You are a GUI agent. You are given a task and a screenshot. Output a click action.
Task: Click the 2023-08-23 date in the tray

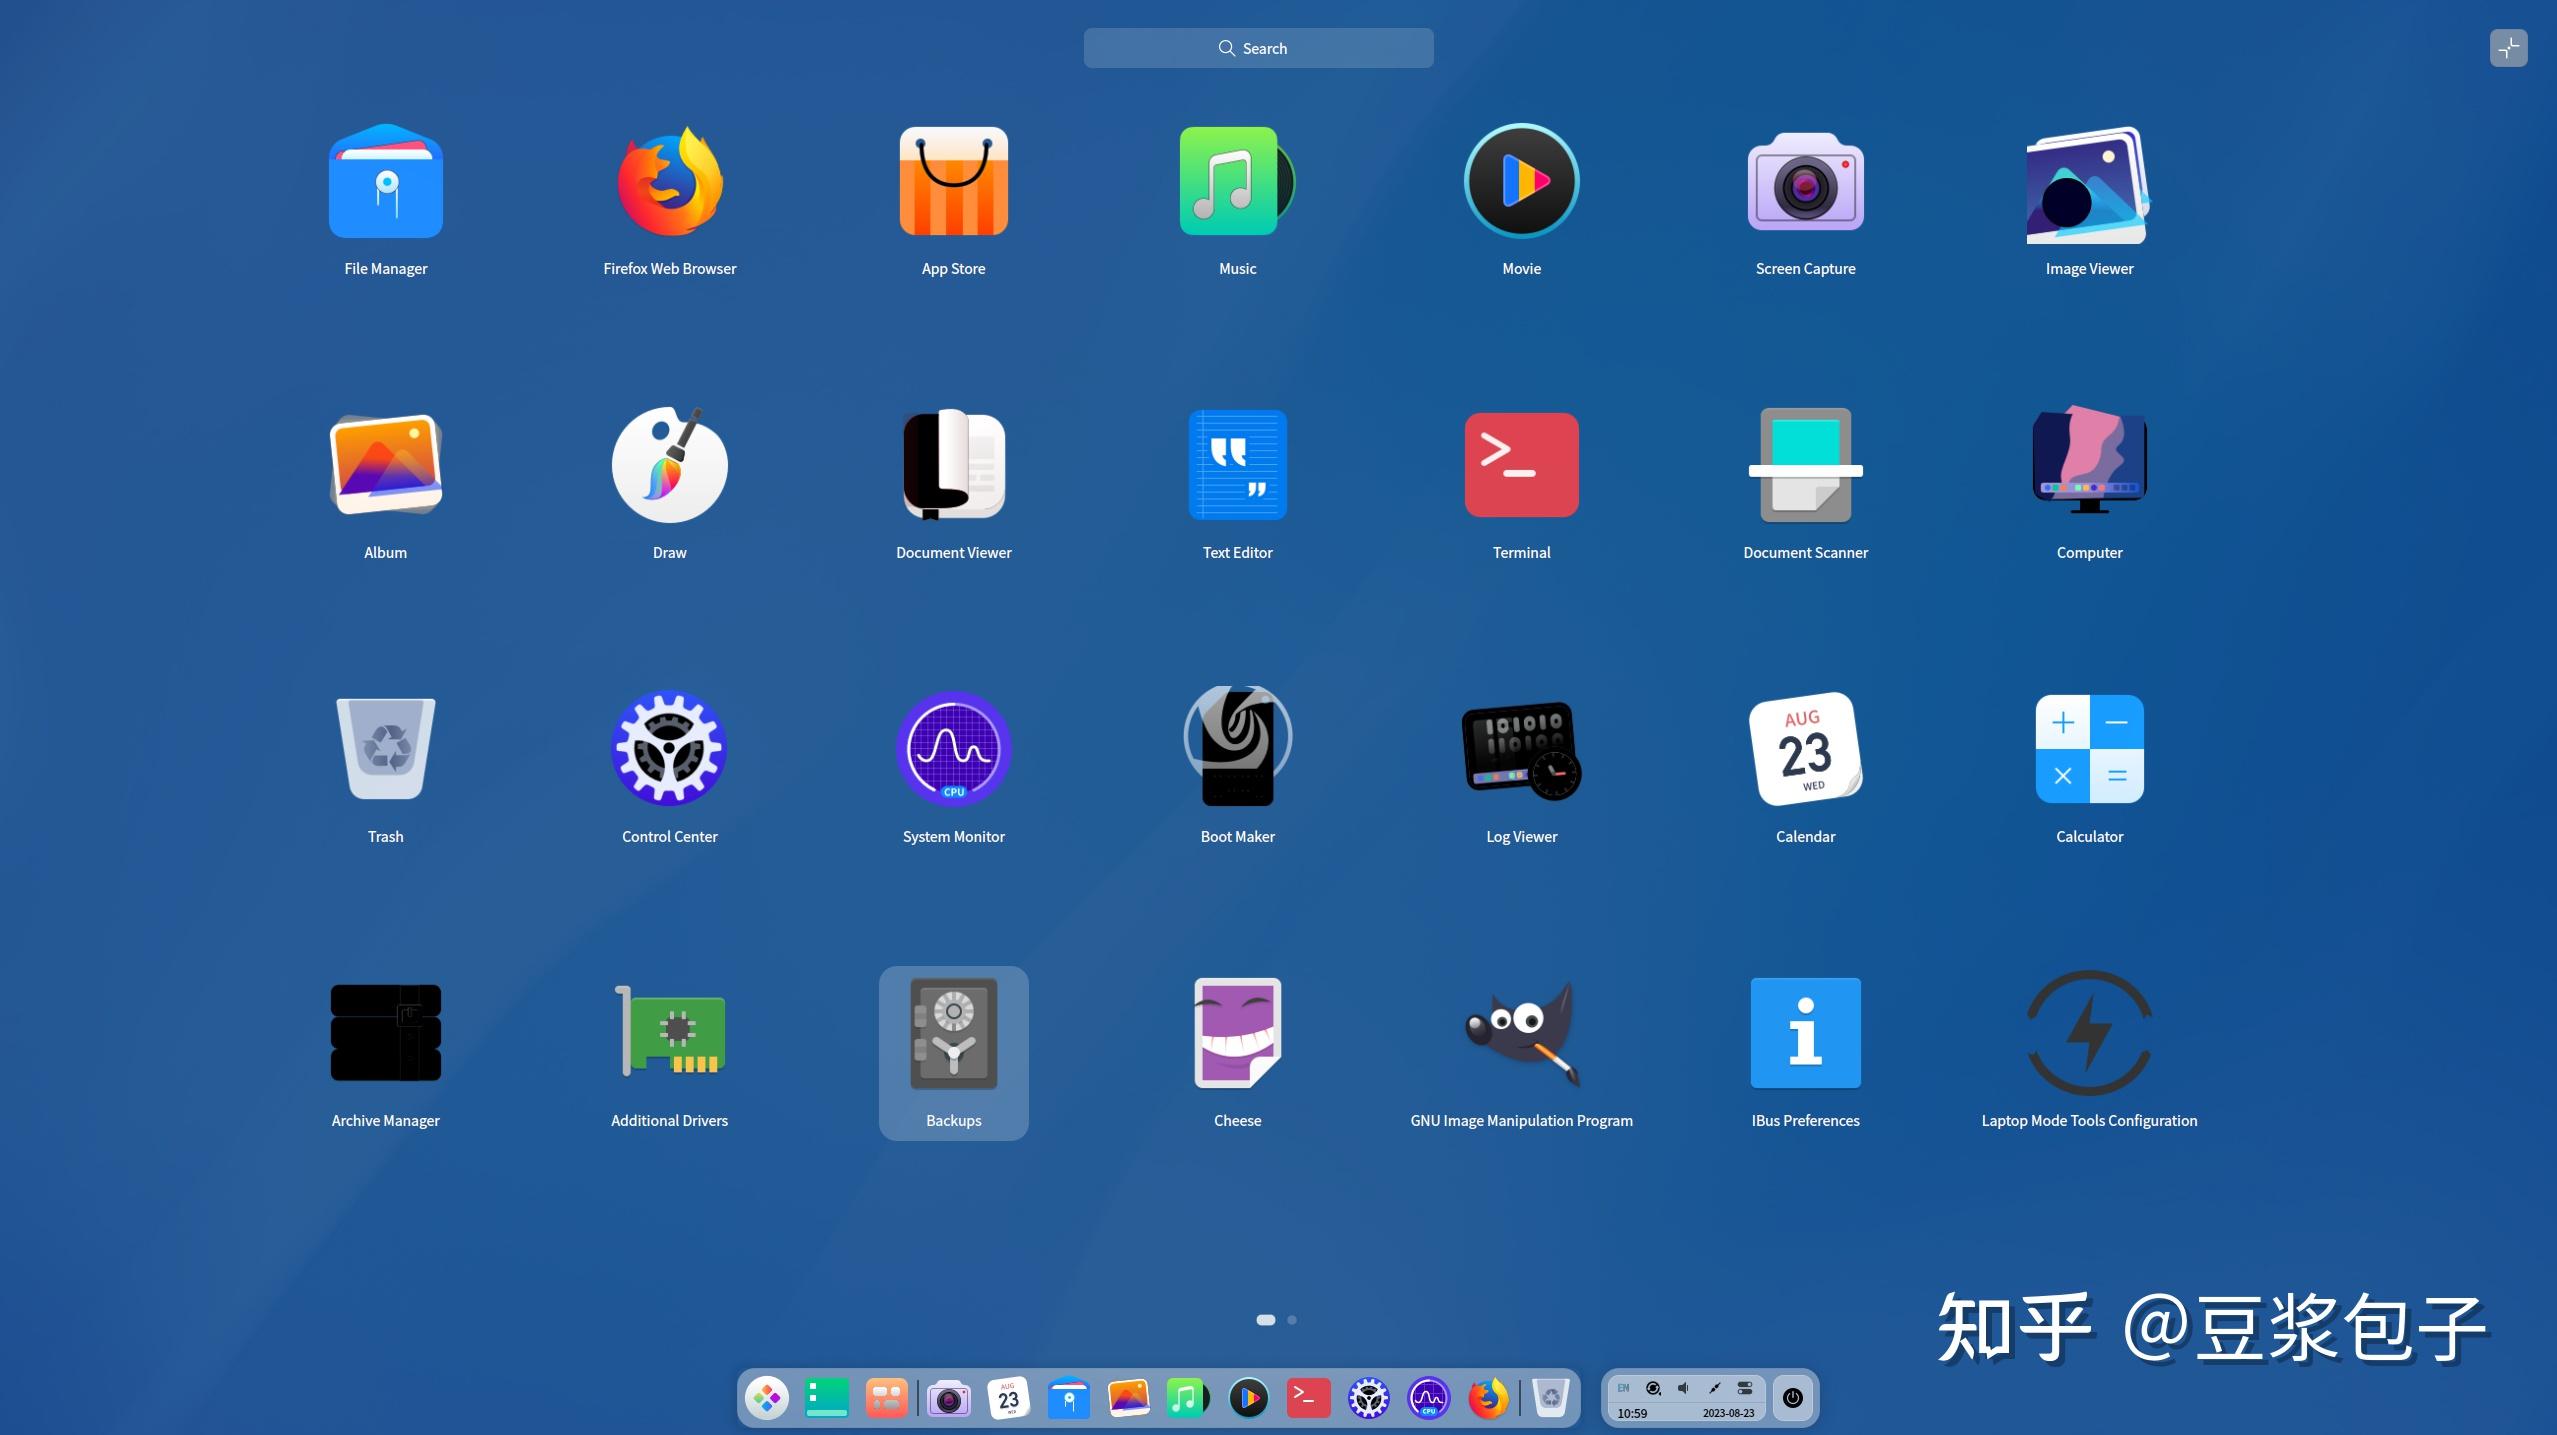pos(1729,1414)
